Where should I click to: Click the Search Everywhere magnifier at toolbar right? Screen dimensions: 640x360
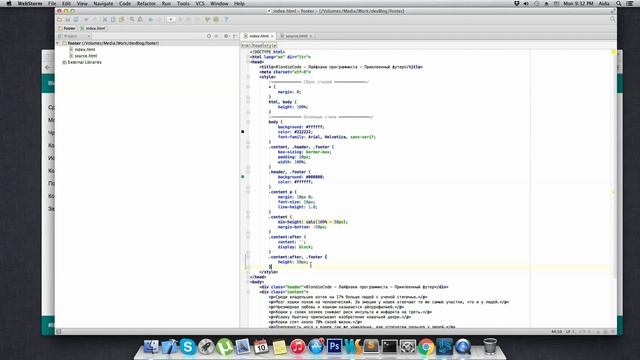pos(612,19)
